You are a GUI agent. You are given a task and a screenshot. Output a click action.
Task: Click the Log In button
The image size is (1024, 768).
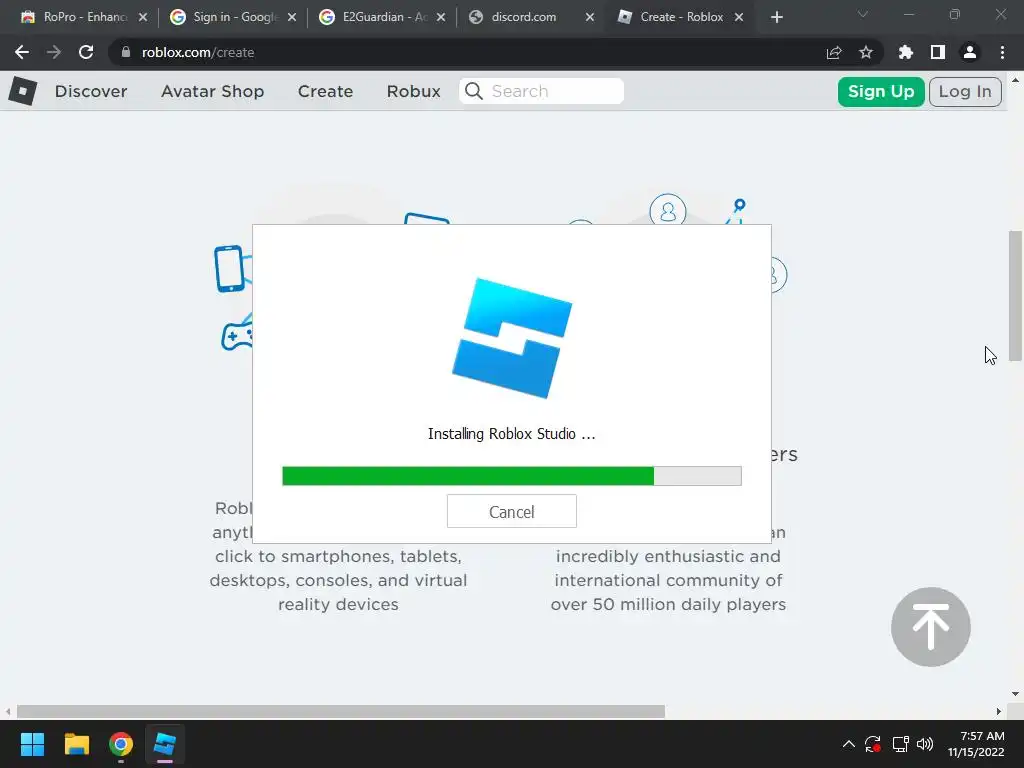coord(965,91)
